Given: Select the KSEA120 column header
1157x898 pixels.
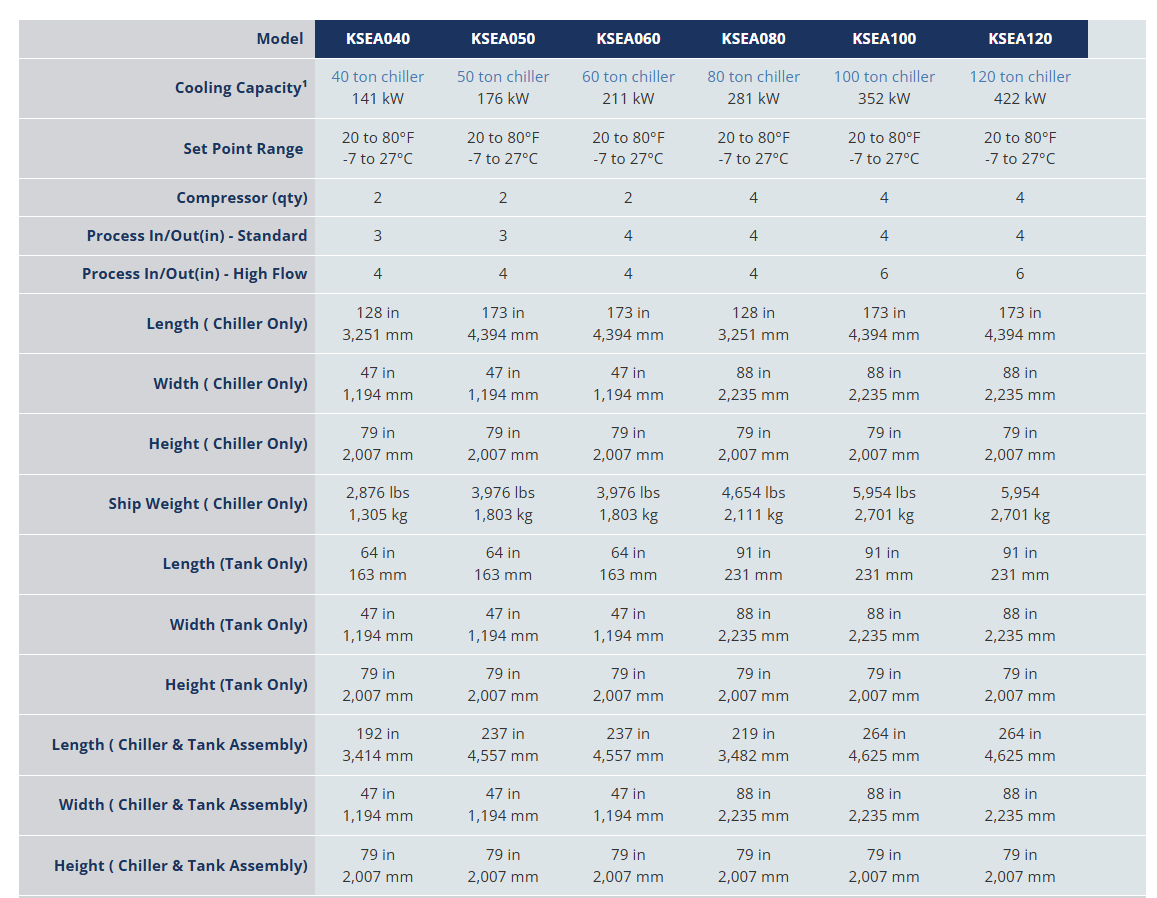Looking at the screenshot, I should [x=1019, y=39].
